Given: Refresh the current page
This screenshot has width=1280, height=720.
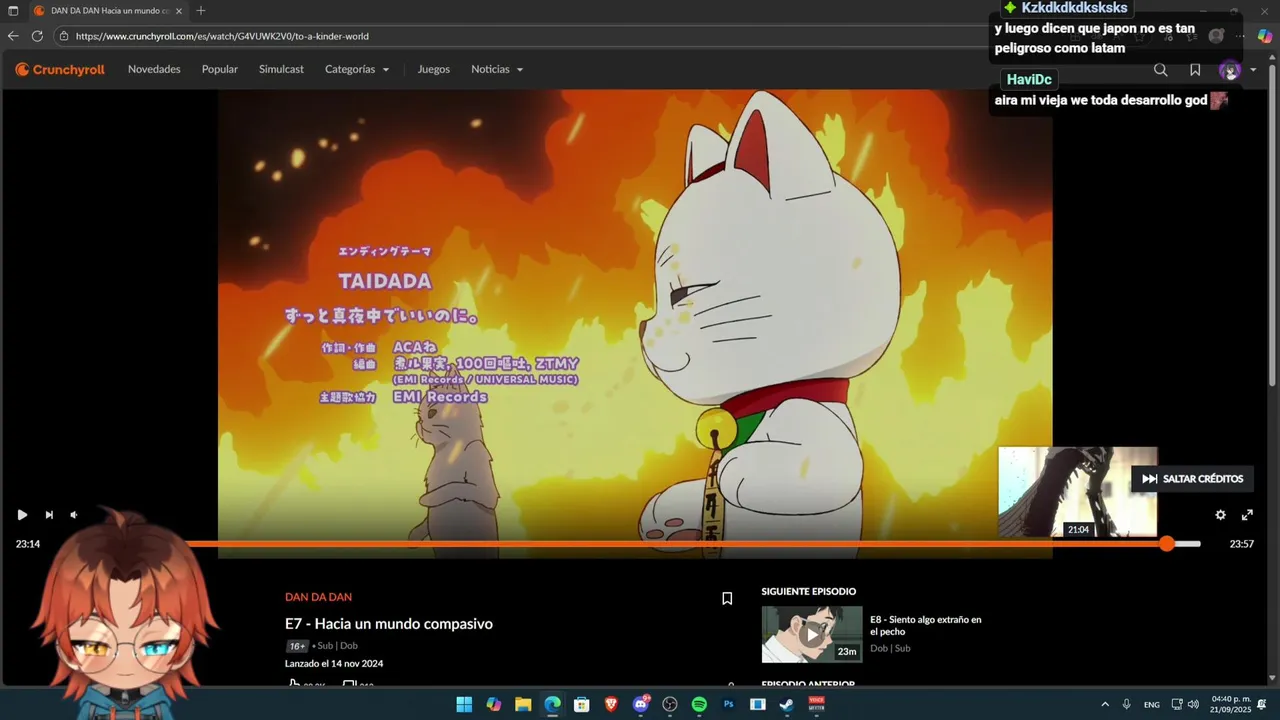Looking at the screenshot, I should [37, 36].
